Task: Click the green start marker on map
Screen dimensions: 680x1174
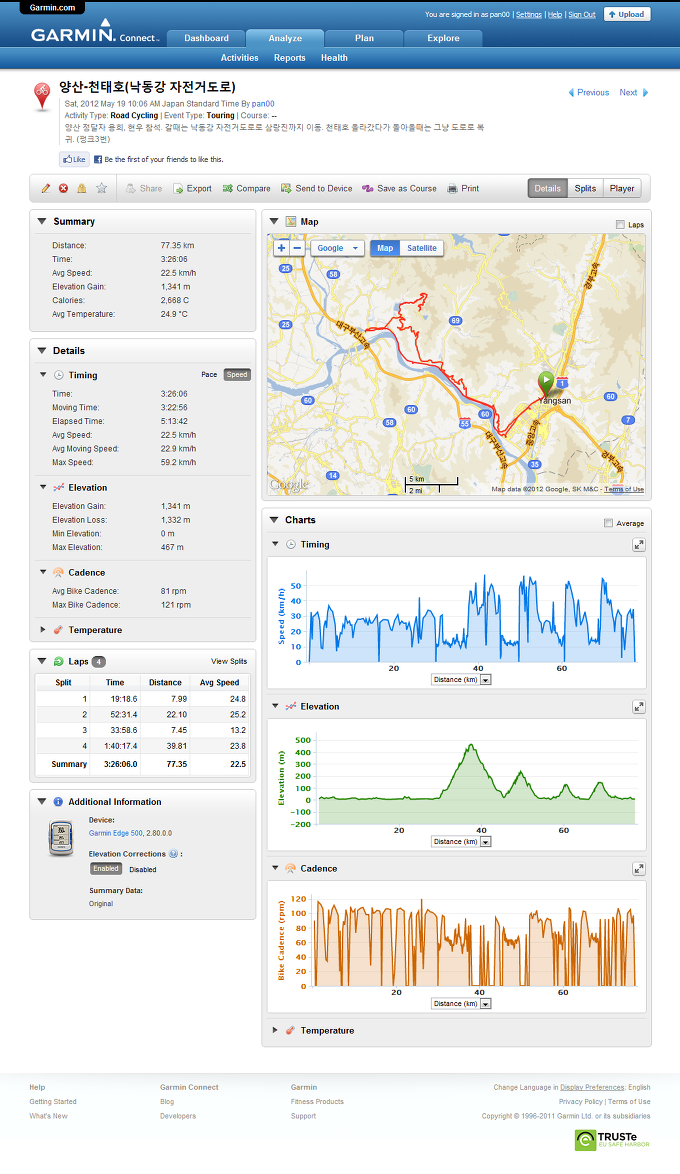Action: click(547, 382)
